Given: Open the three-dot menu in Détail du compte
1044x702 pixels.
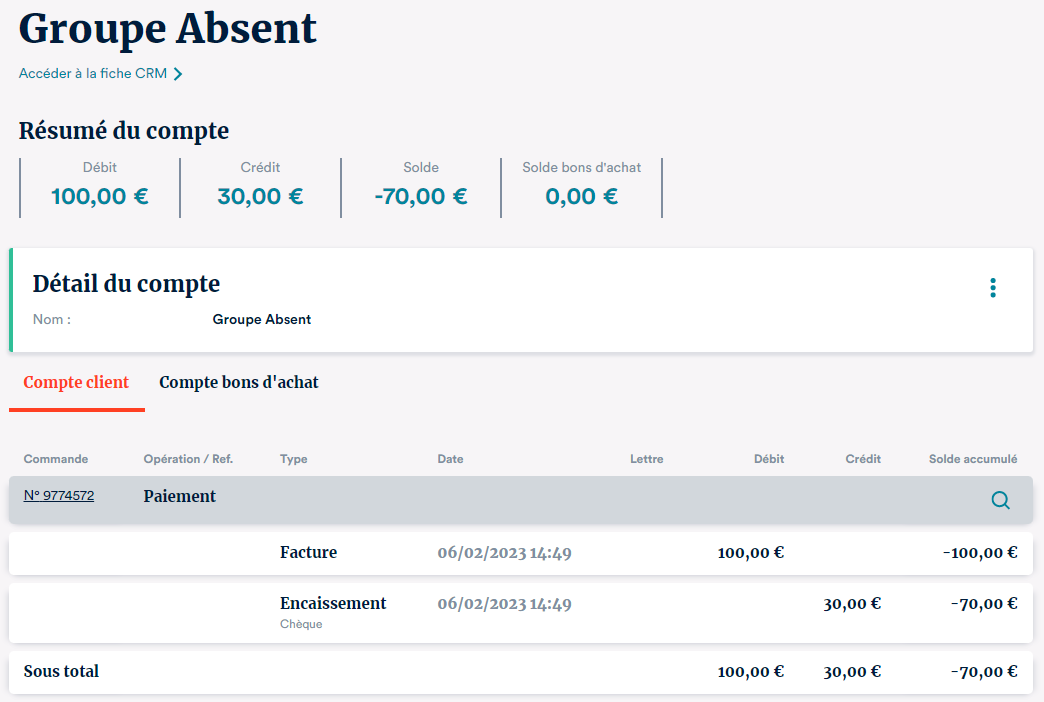Looking at the screenshot, I should pos(992,288).
